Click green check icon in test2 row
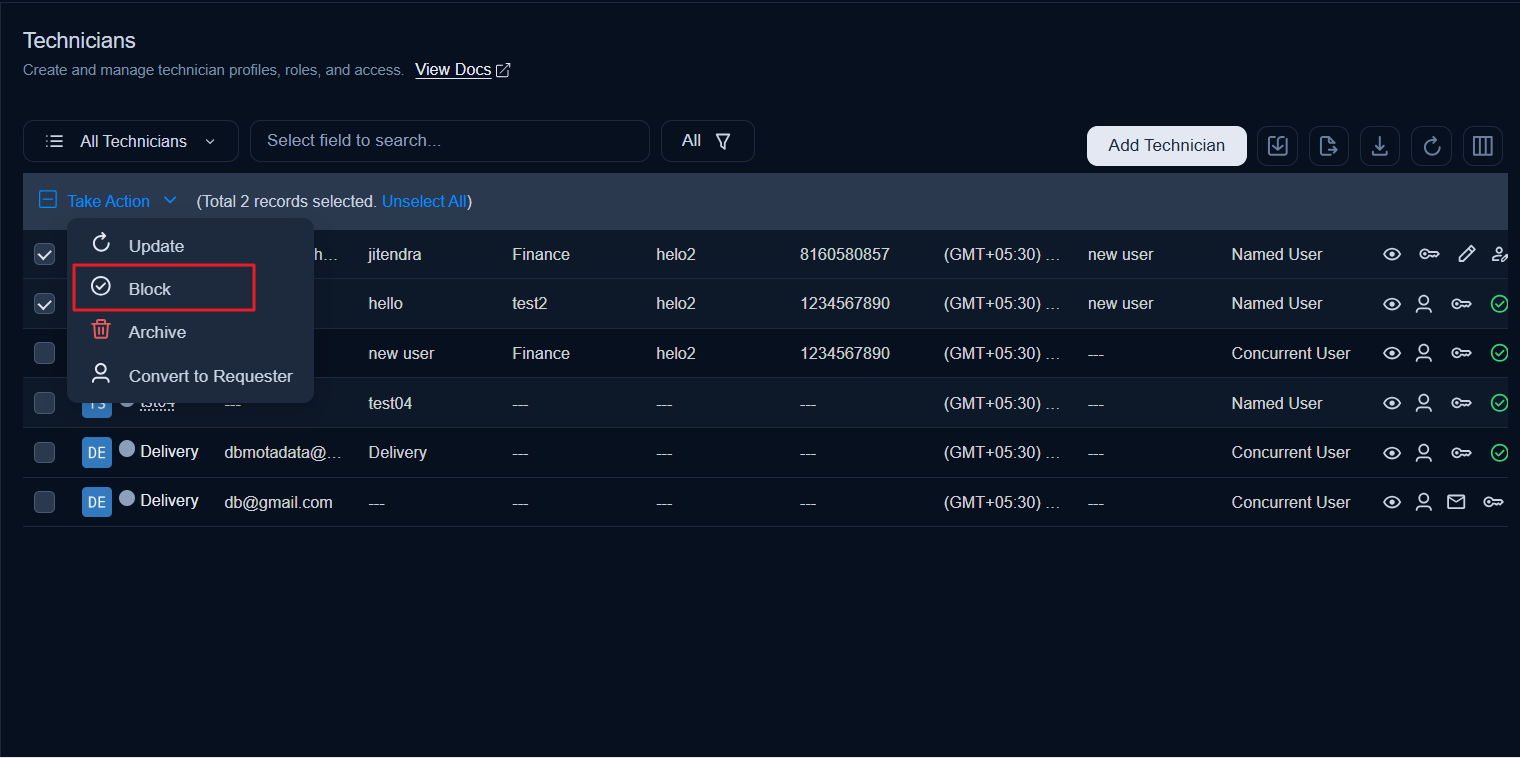Image resolution: width=1520 pixels, height=758 pixels. point(1499,304)
